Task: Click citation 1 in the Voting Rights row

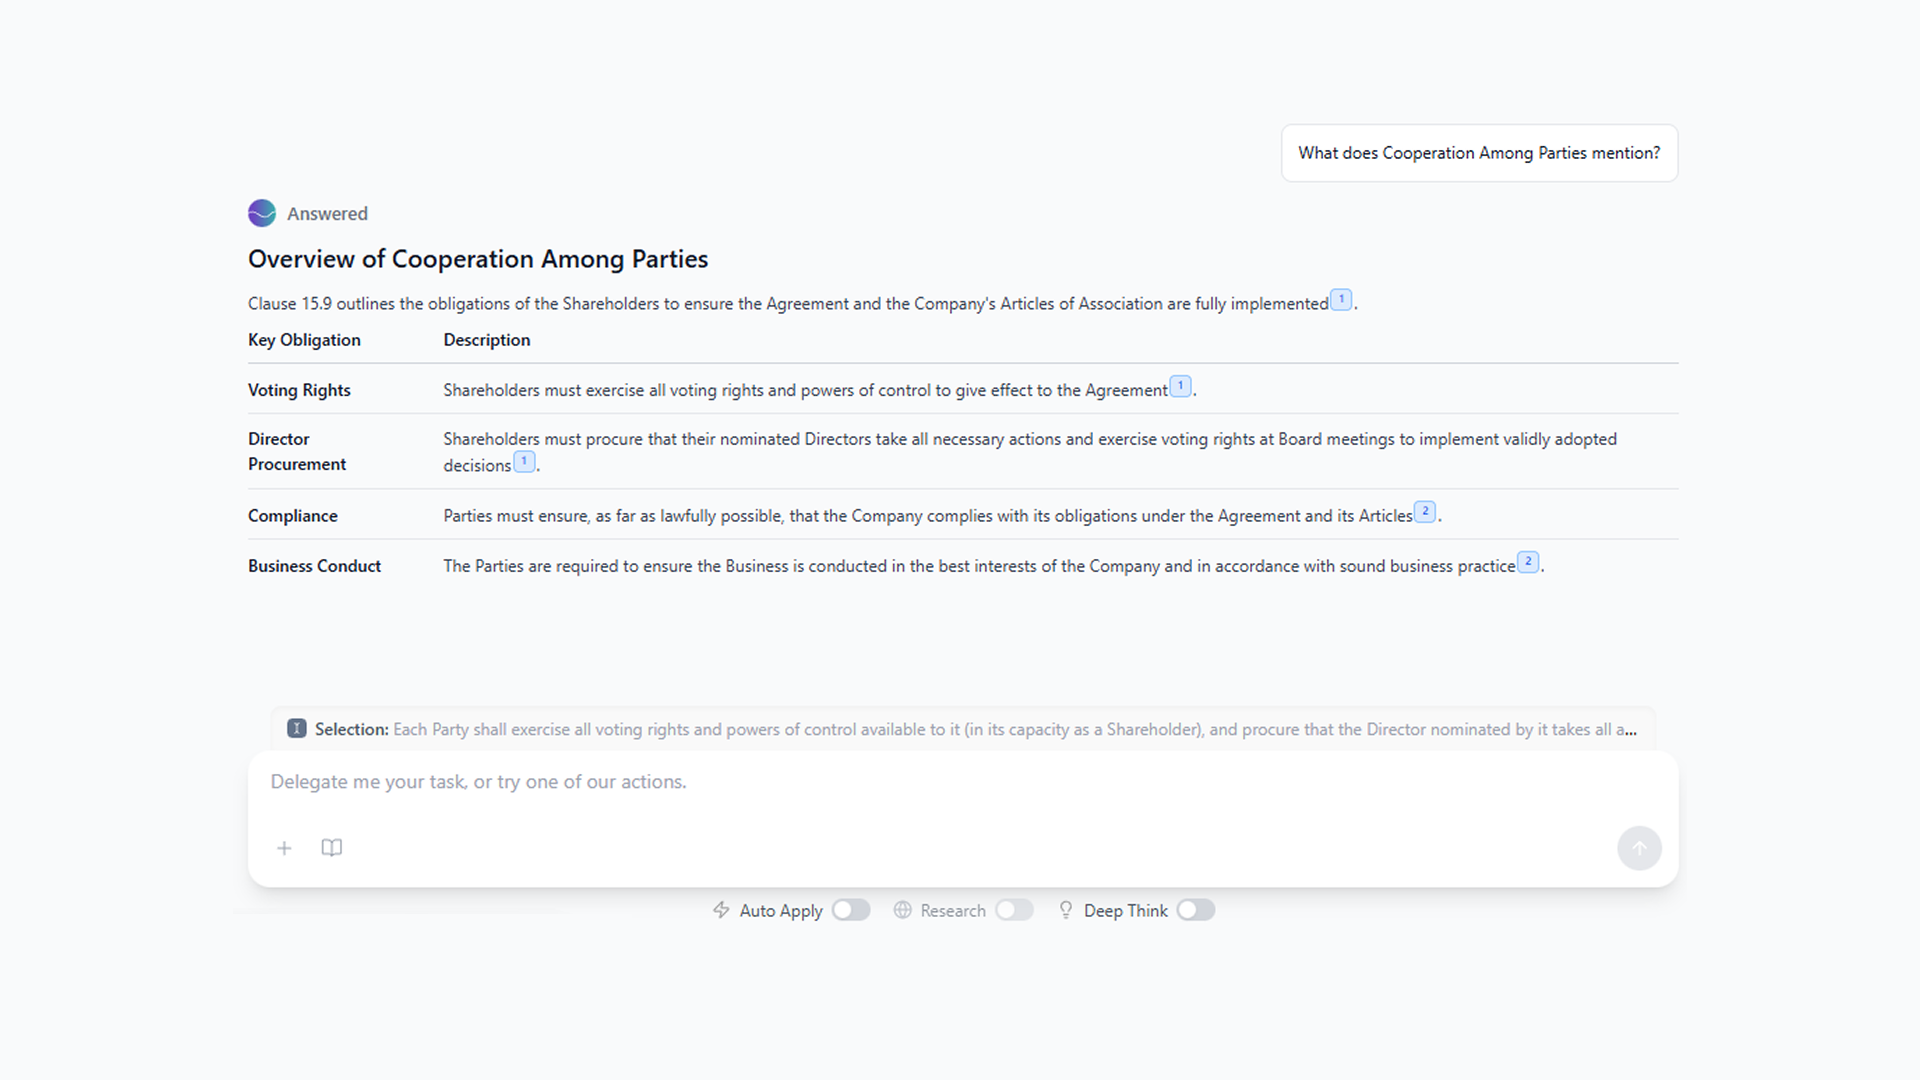Action: tap(1180, 385)
